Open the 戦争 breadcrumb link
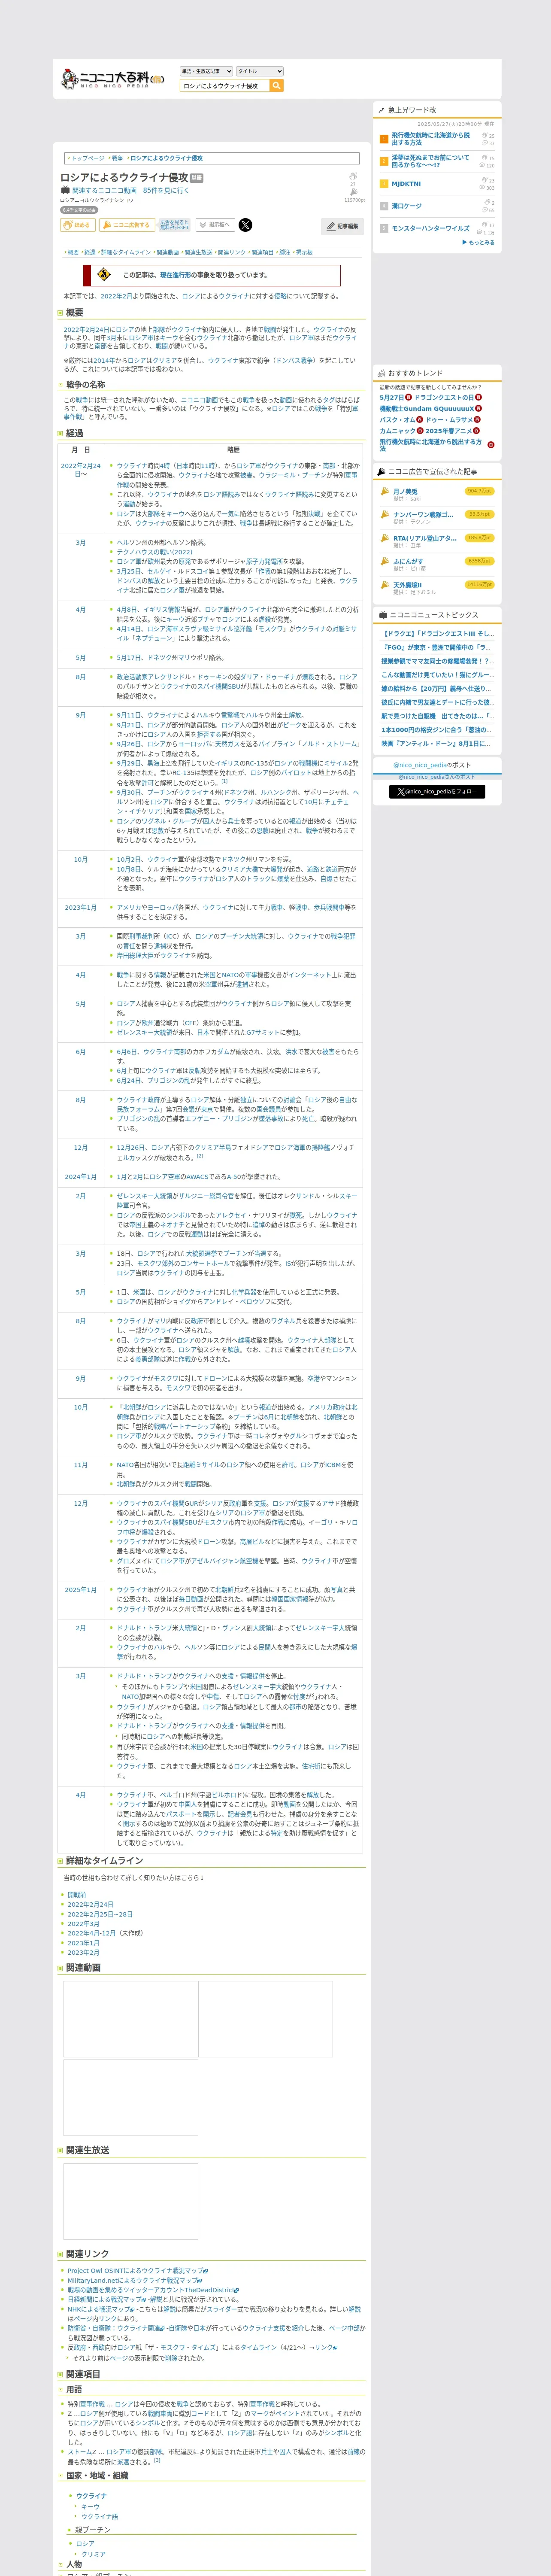 click(x=117, y=158)
